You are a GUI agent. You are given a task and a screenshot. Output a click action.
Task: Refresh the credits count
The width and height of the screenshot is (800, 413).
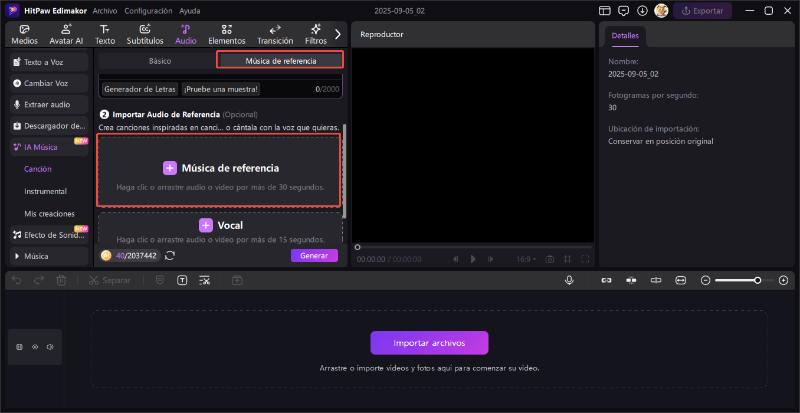click(170, 256)
